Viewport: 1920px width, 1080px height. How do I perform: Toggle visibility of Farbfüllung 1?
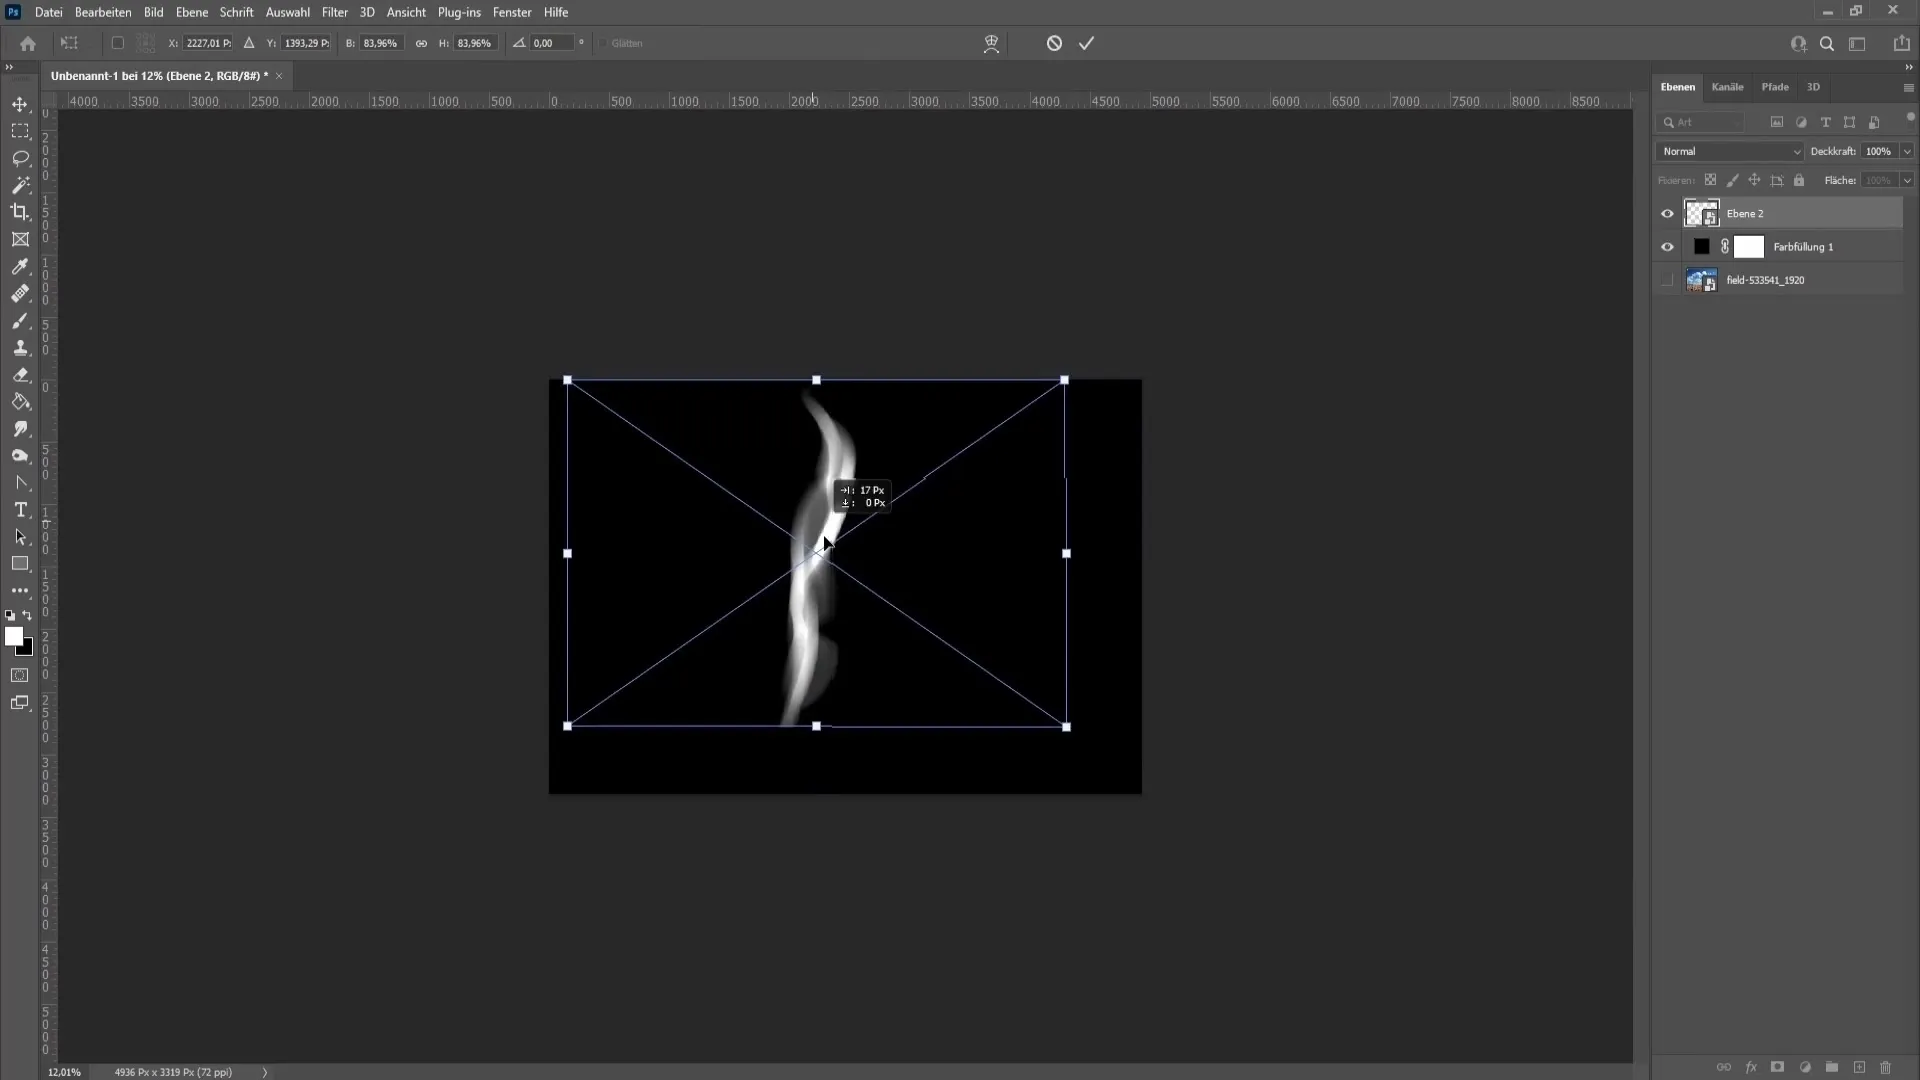click(1668, 247)
